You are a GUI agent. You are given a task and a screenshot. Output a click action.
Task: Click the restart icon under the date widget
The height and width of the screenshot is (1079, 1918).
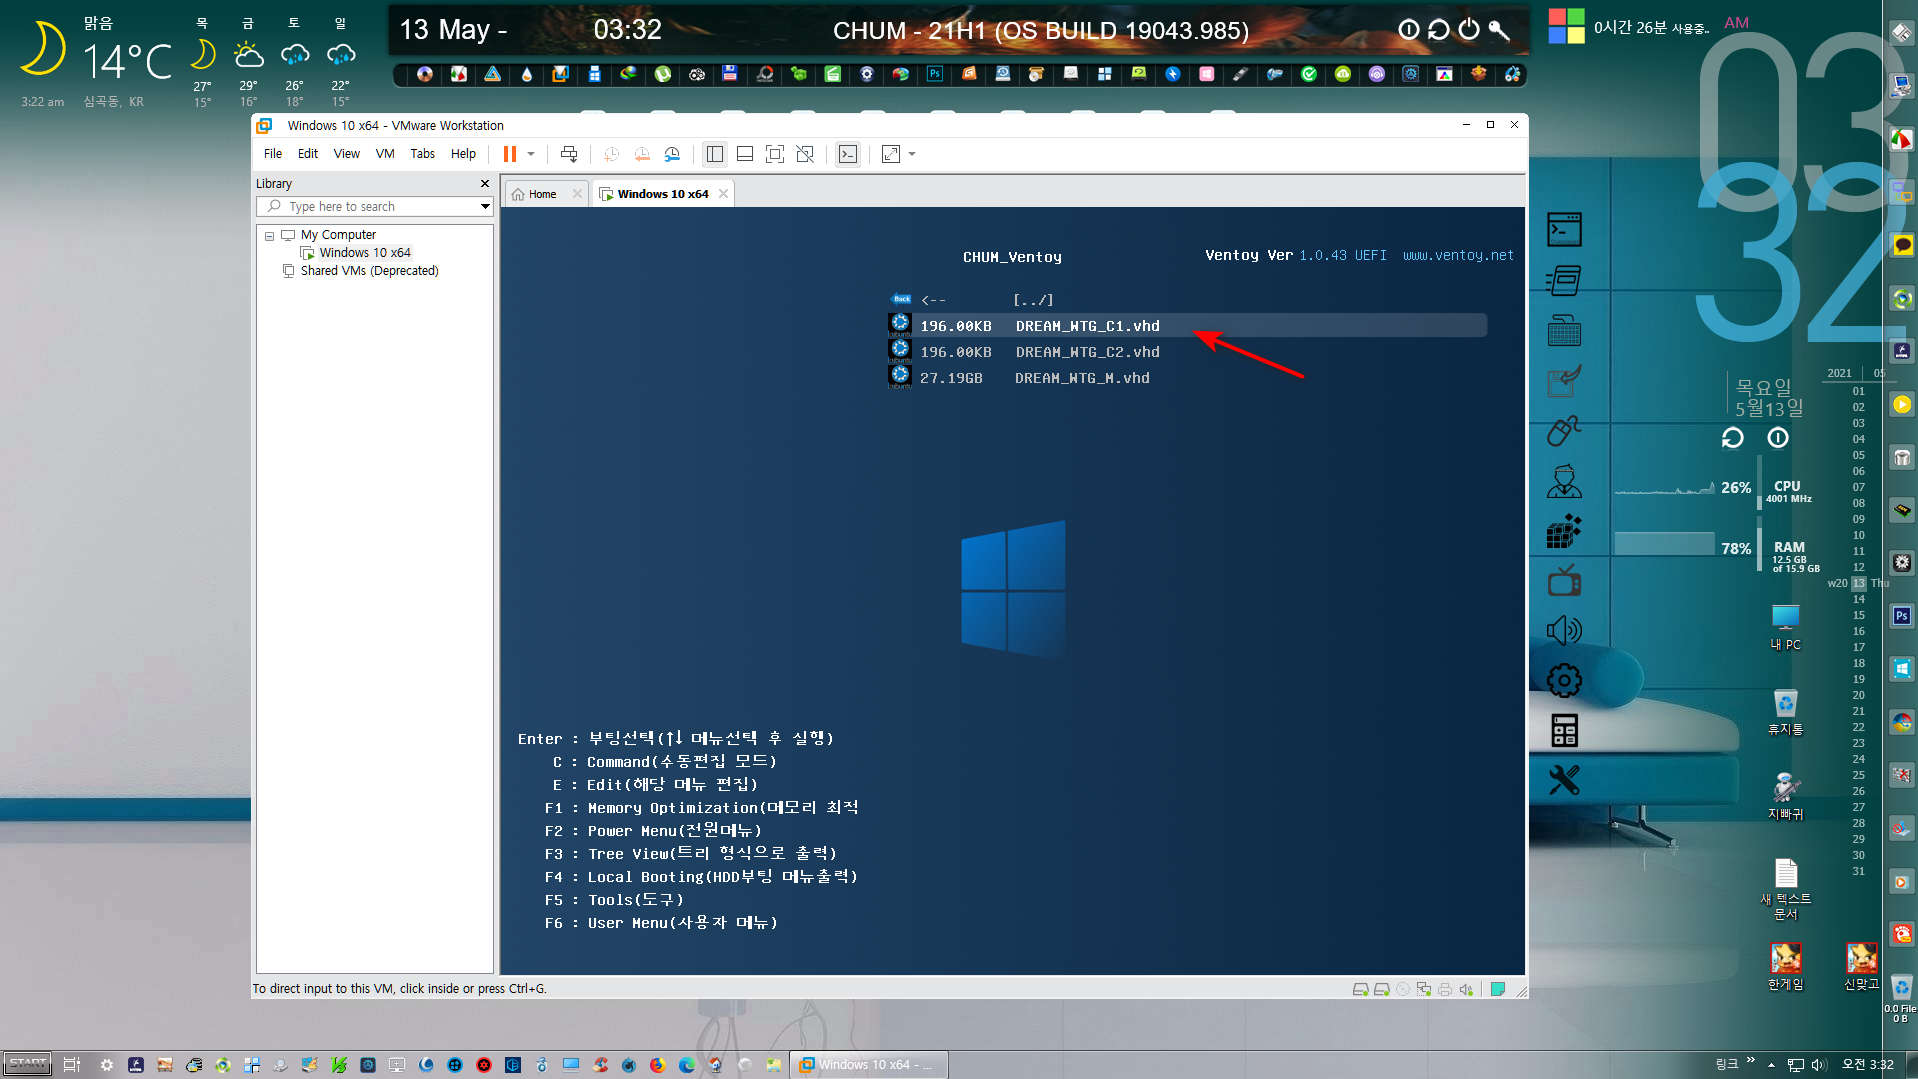pyautogui.click(x=1732, y=438)
